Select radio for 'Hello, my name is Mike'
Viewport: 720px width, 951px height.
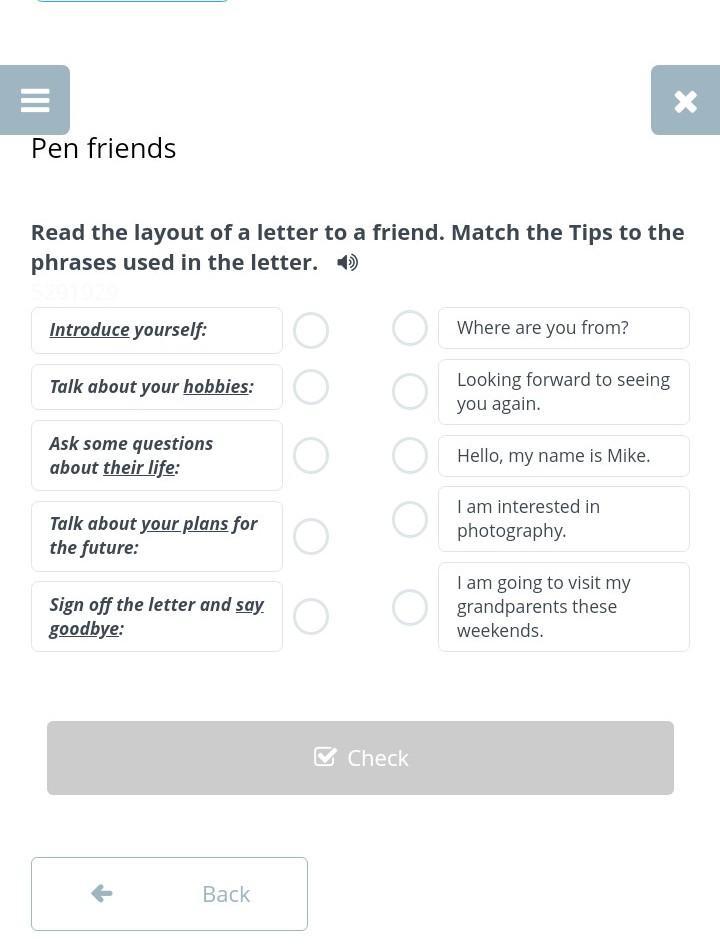click(410, 456)
